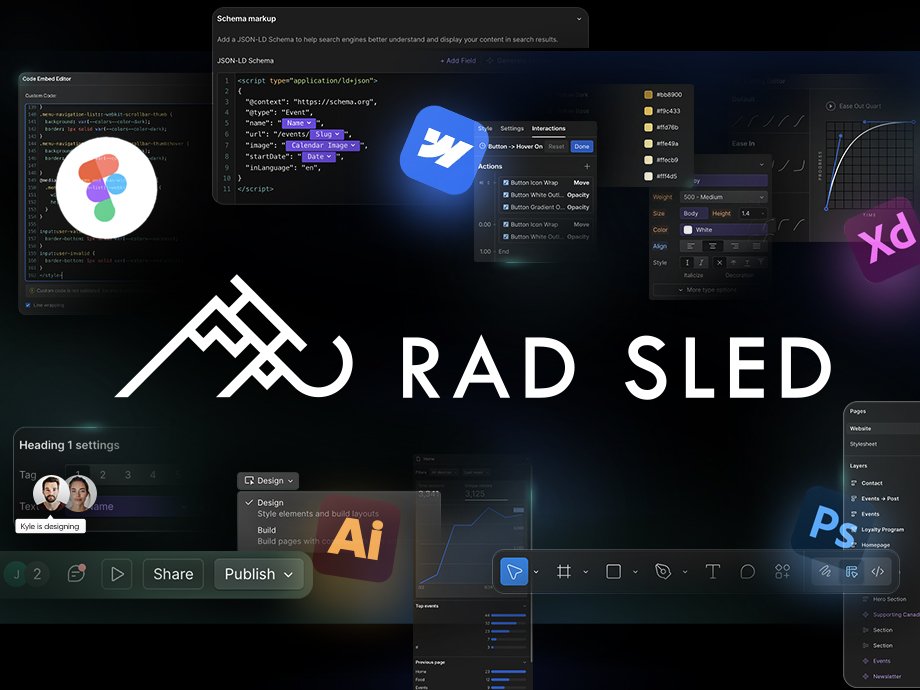This screenshot has height=690, width=920.
Task: Open the Slug field dropdown in schema code
Action: tap(327, 134)
